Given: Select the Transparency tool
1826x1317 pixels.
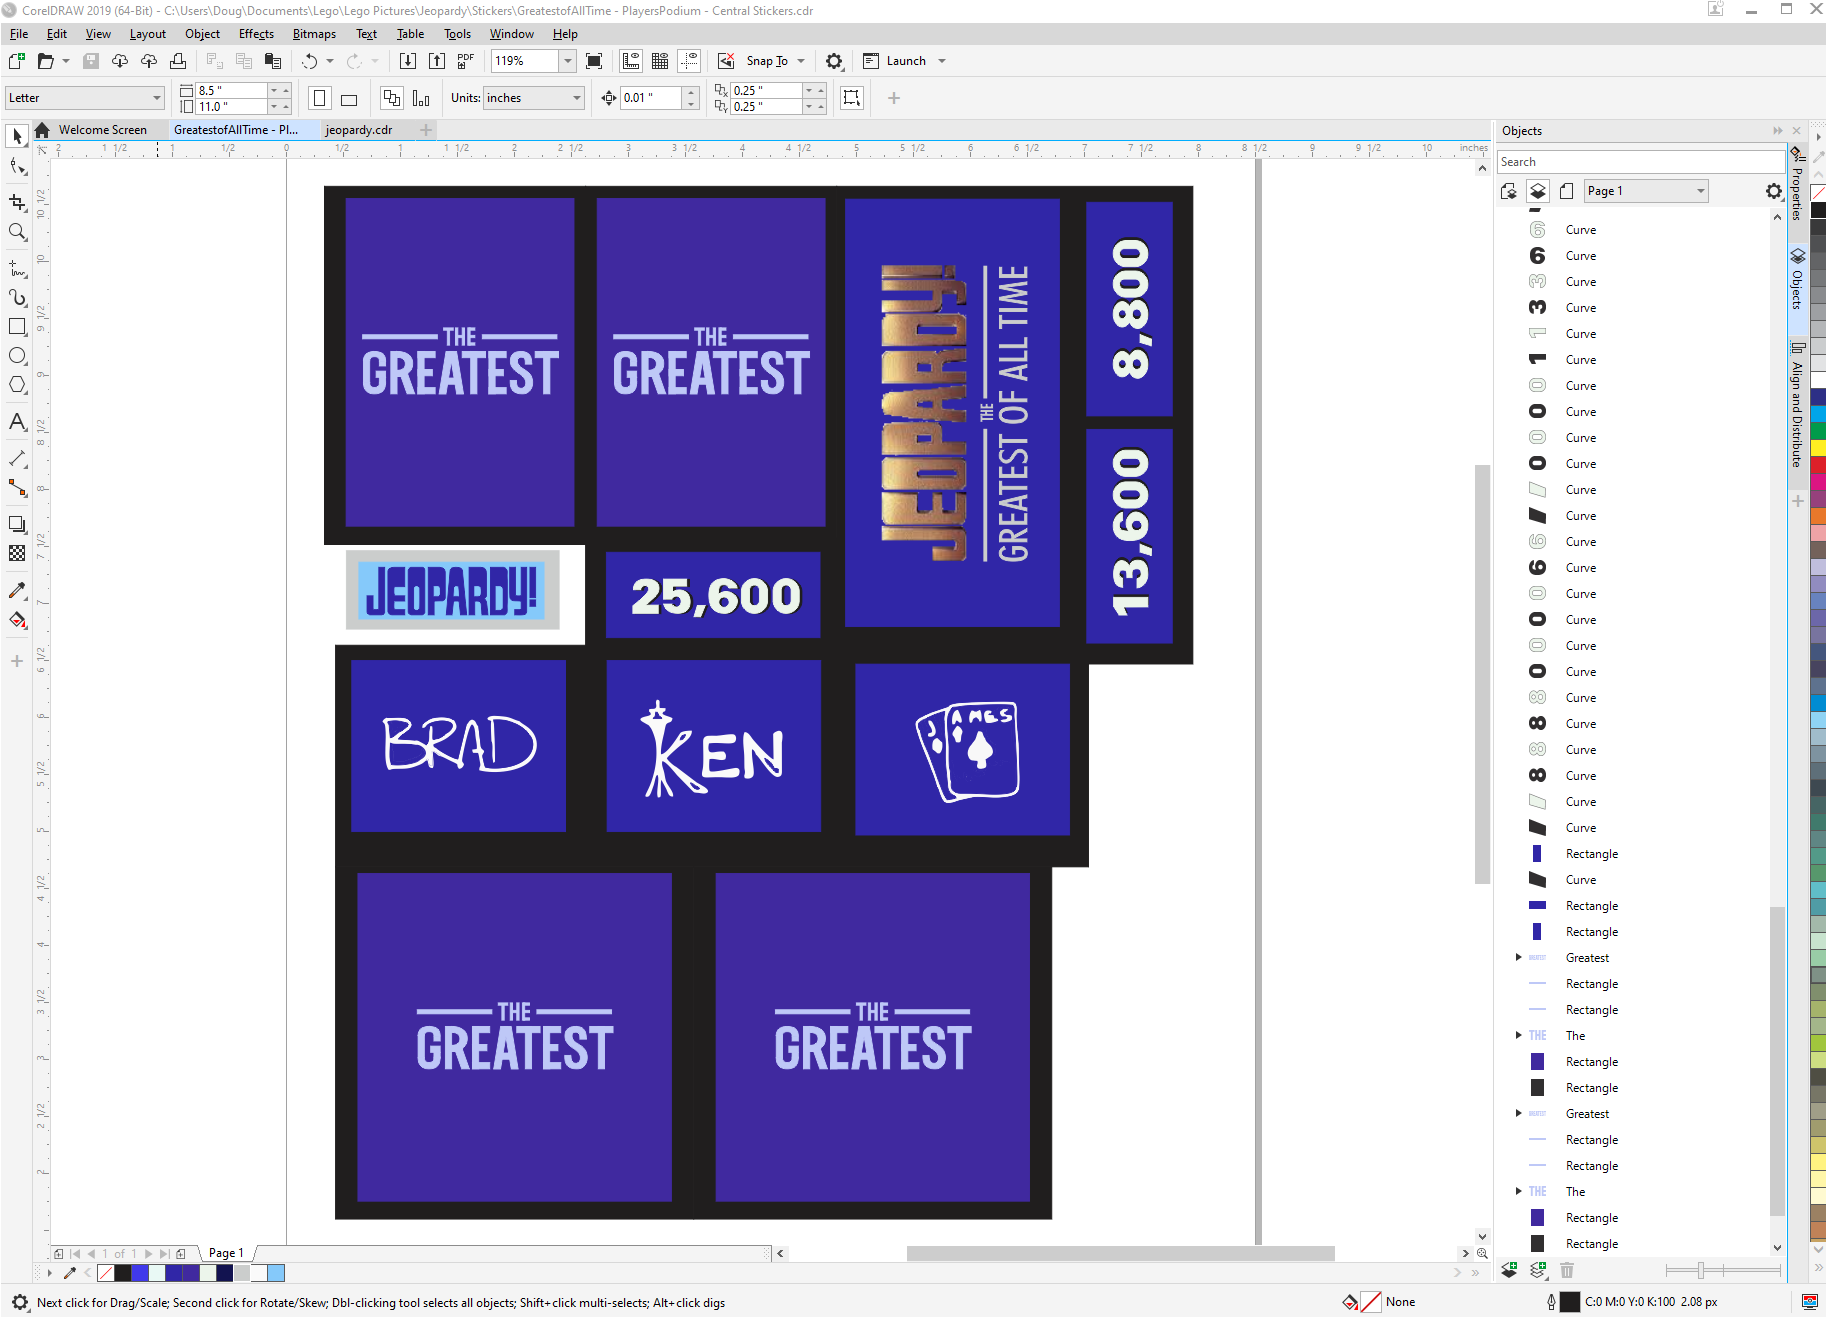Looking at the screenshot, I should 17,553.
